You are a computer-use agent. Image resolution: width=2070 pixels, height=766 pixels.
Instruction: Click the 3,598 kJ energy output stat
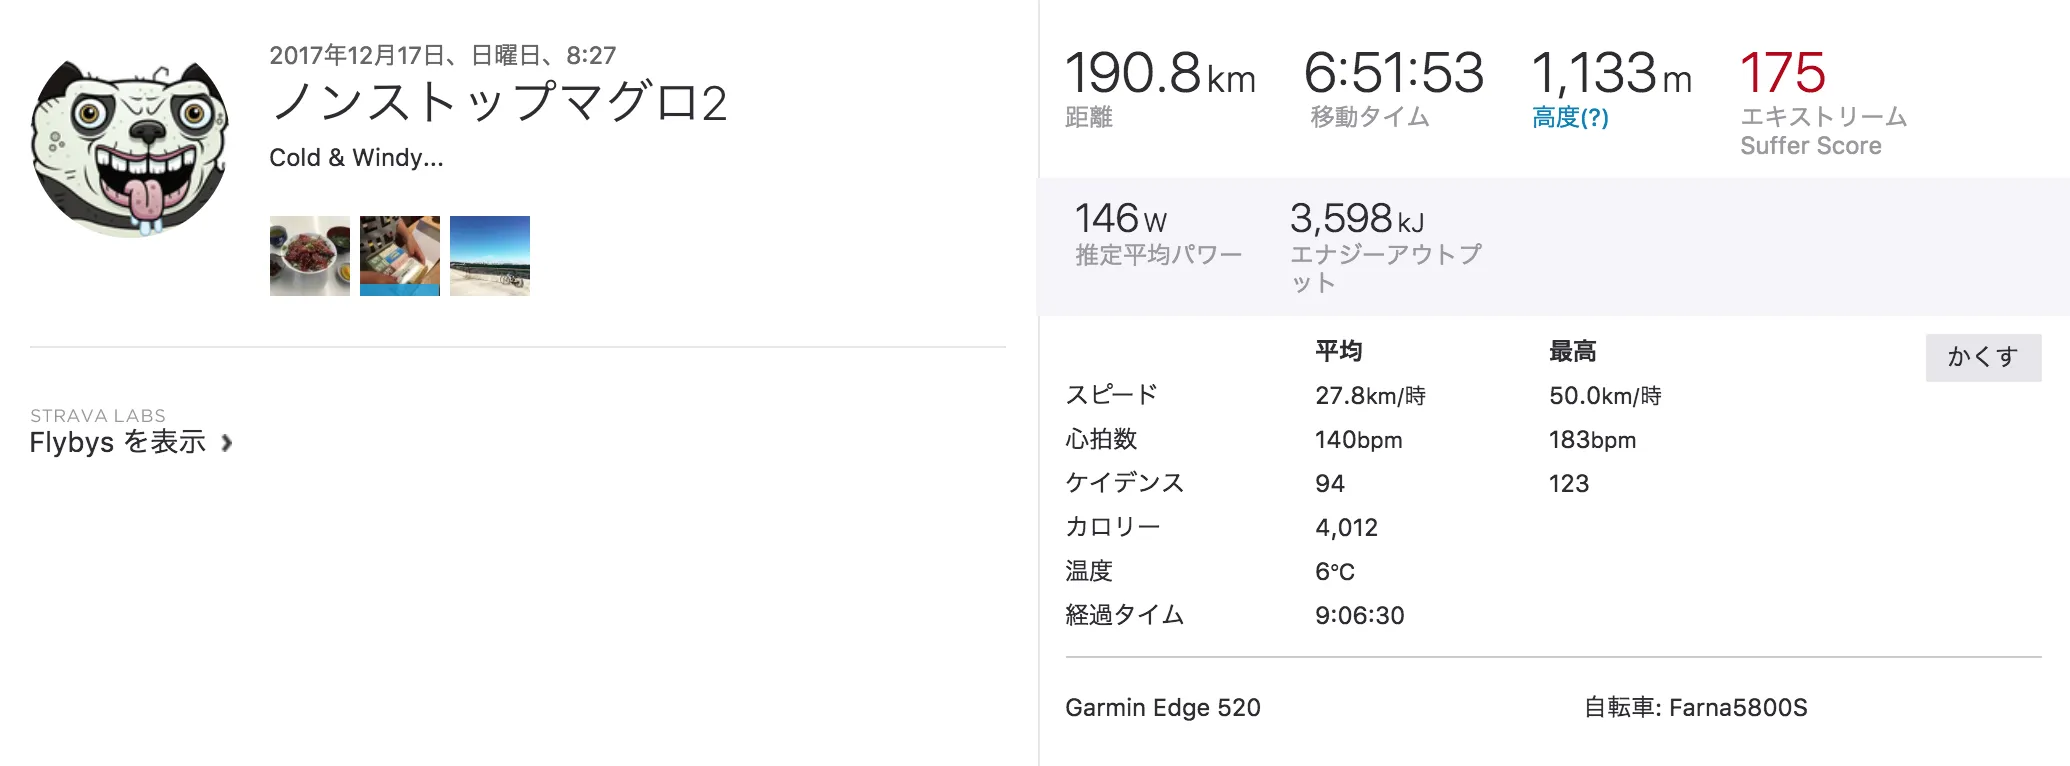click(1356, 217)
